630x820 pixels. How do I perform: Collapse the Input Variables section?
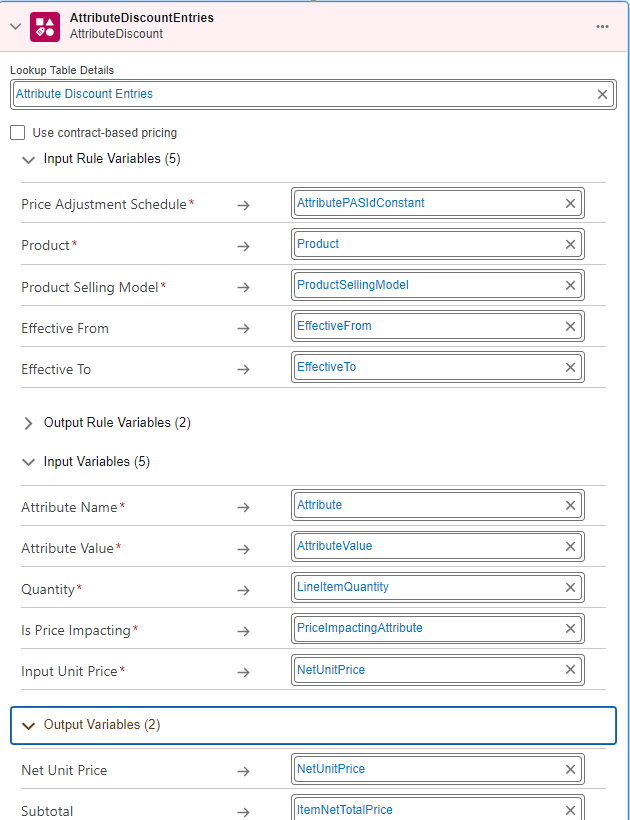[x=28, y=462]
